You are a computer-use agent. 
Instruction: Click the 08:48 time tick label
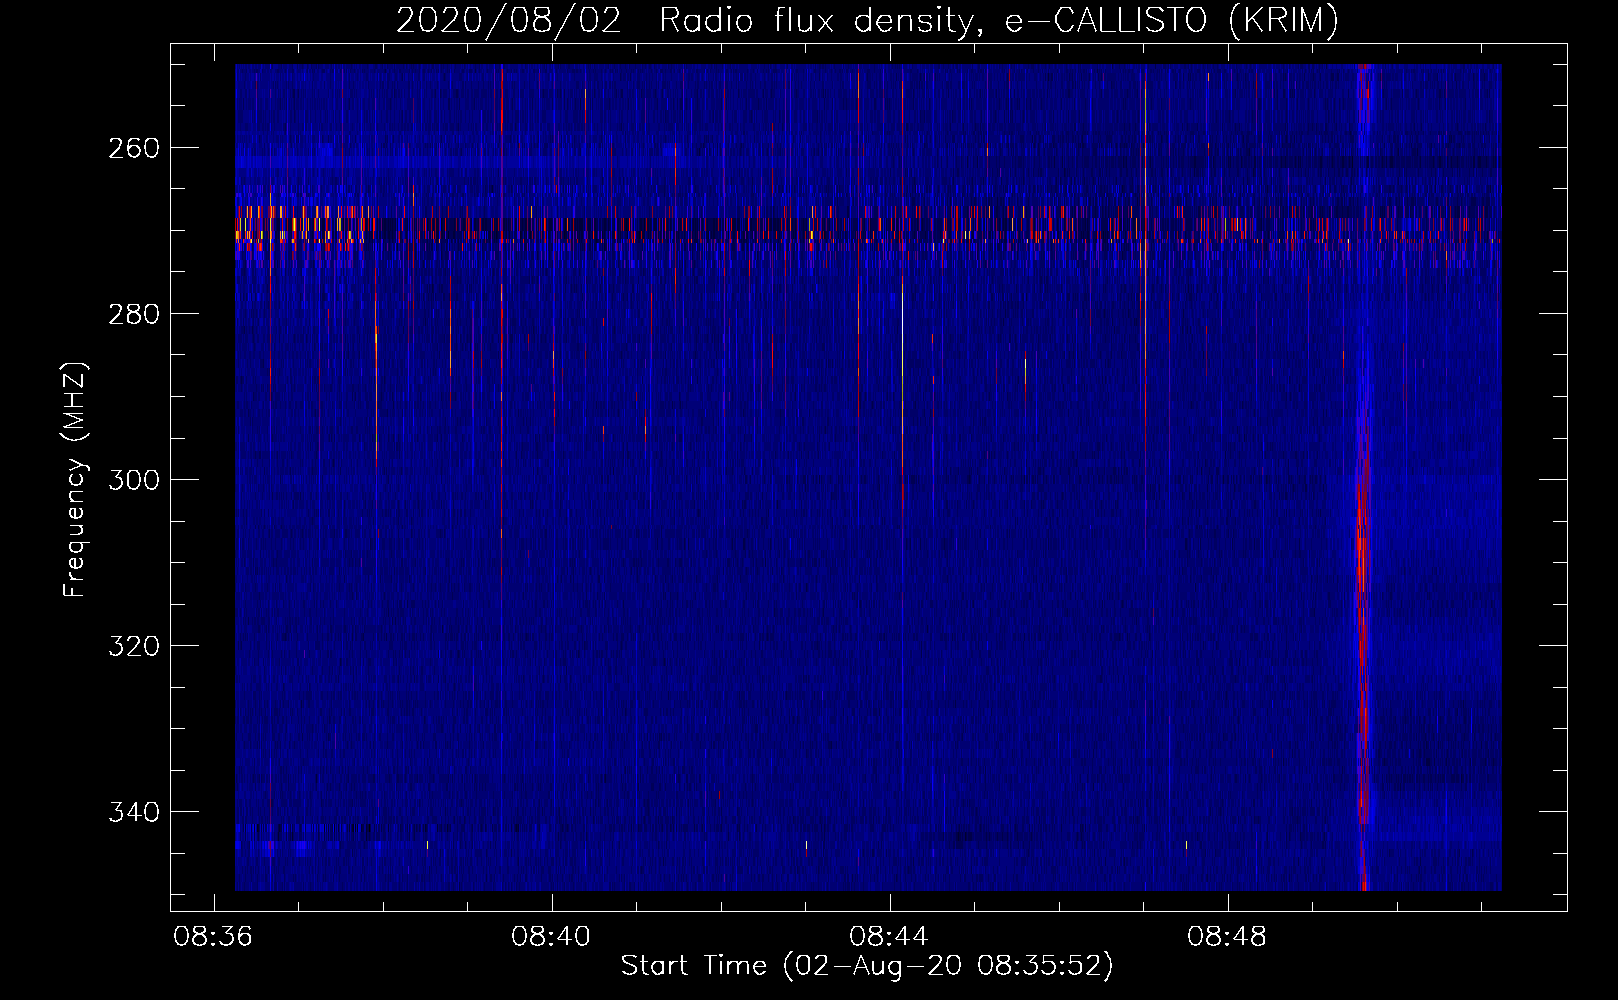[x=1227, y=937]
